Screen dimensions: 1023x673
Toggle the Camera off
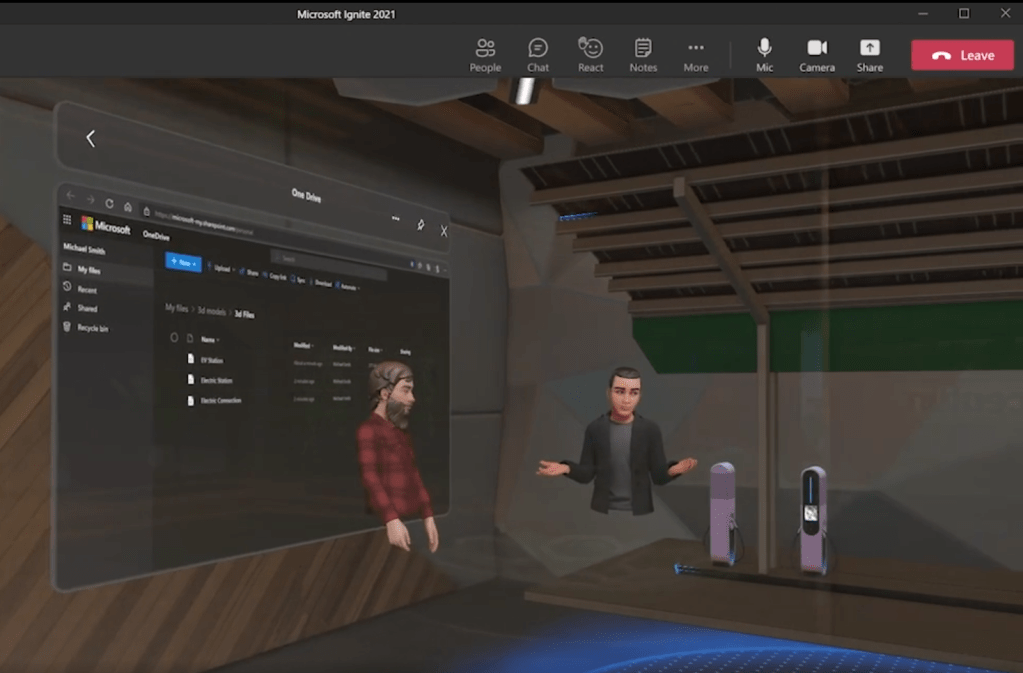[x=817, y=55]
